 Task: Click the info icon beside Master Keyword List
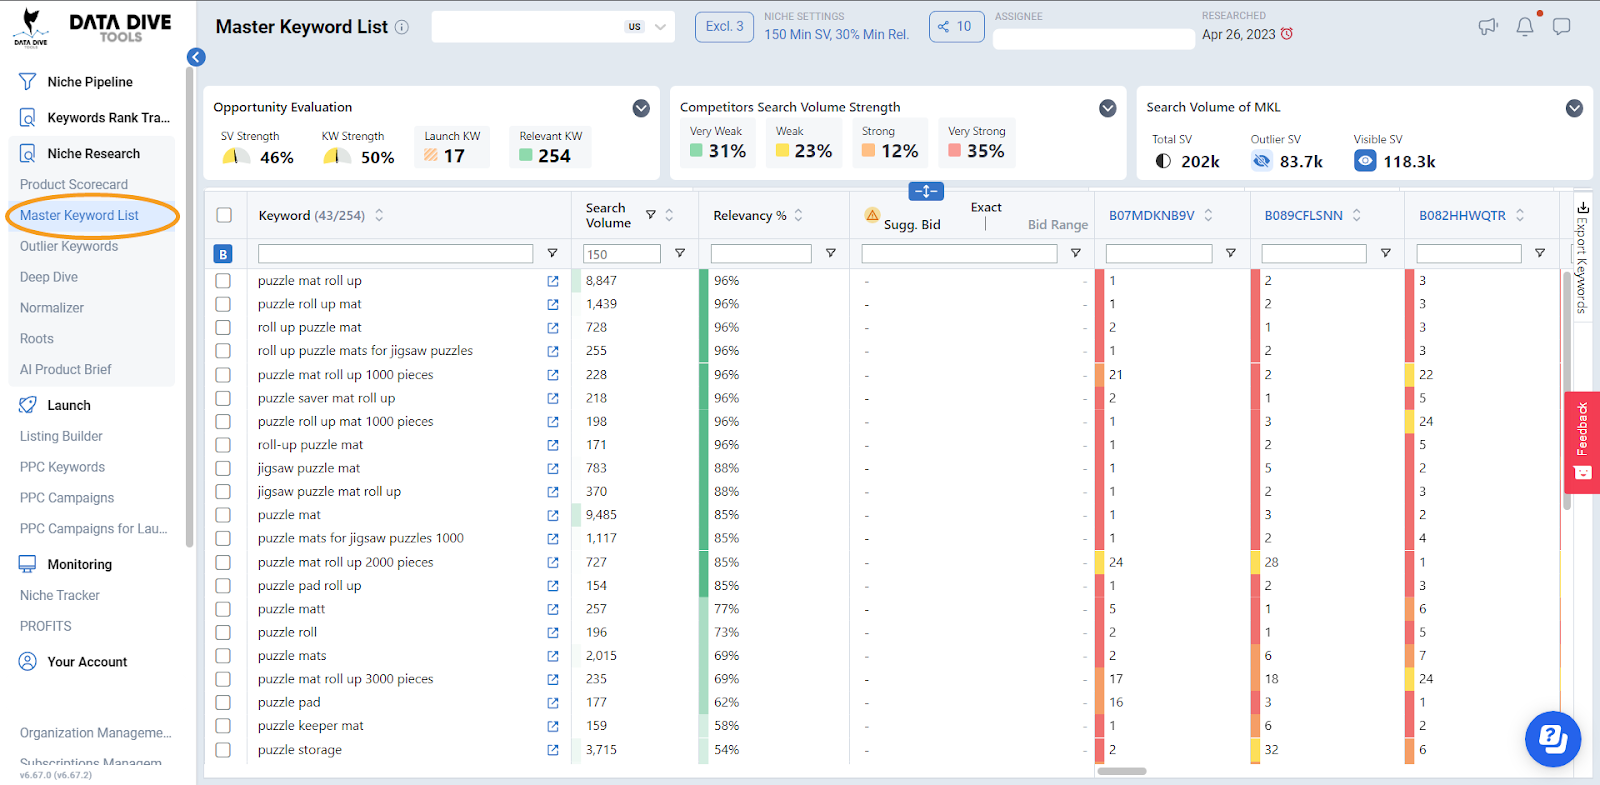tap(402, 27)
